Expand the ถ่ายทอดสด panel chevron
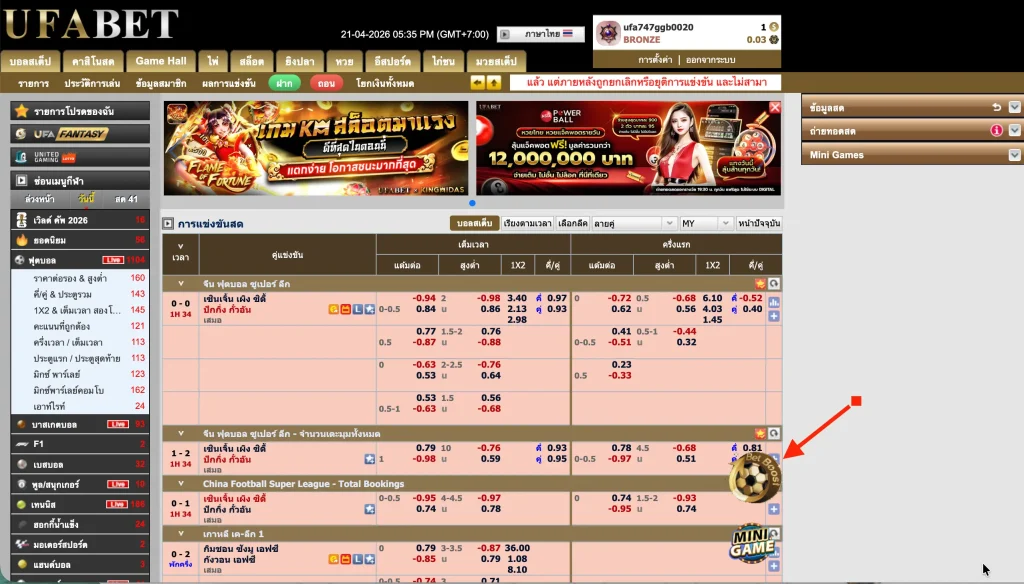 click(x=1014, y=131)
